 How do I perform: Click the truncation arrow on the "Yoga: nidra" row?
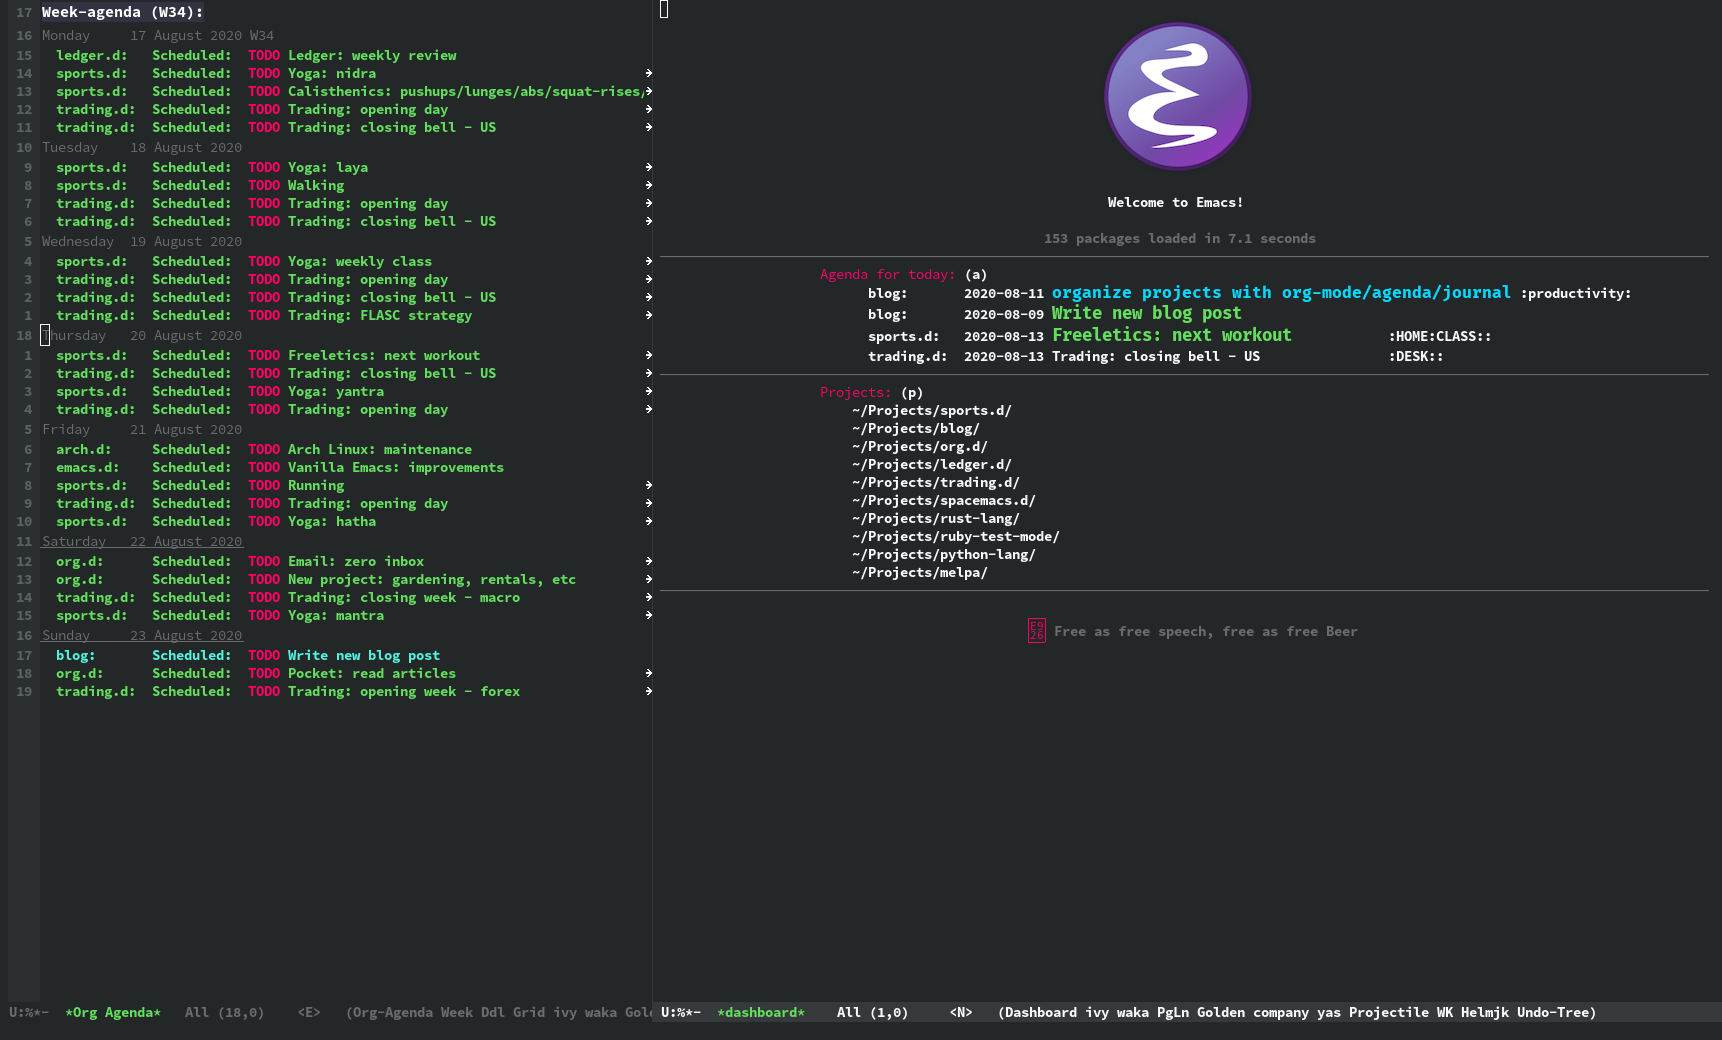[648, 73]
